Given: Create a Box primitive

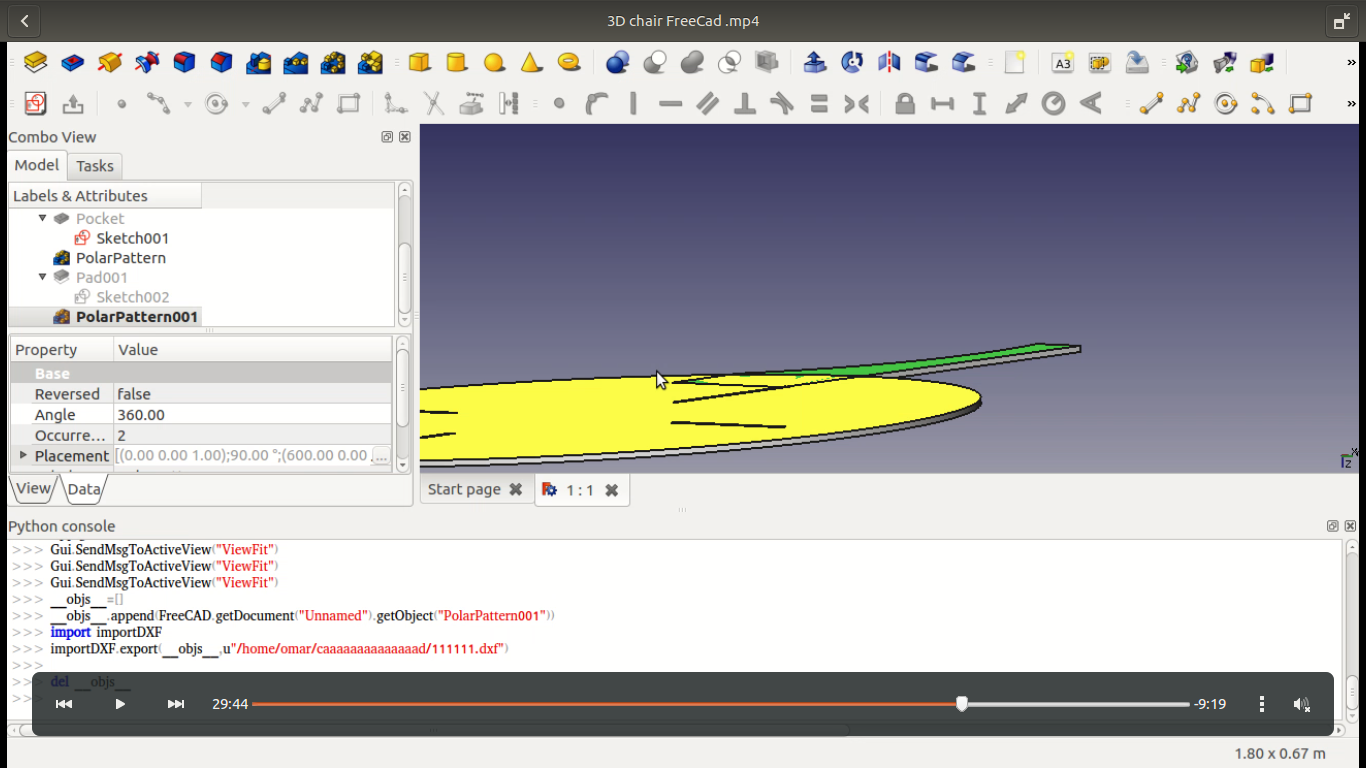Looking at the screenshot, I should pos(420,63).
